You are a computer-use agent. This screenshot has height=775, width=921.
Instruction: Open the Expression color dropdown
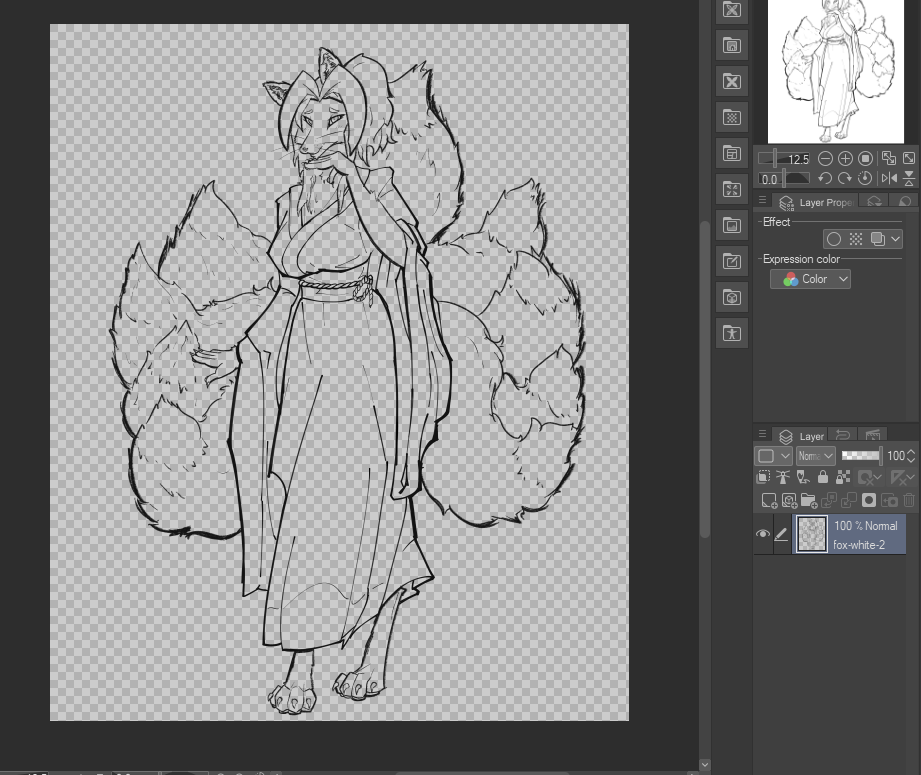(x=811, y=279)
